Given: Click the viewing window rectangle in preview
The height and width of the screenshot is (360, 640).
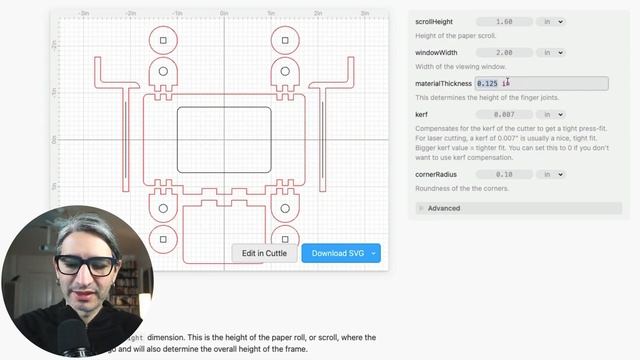Looking at the screenshot, I should [x=224, y=140].
